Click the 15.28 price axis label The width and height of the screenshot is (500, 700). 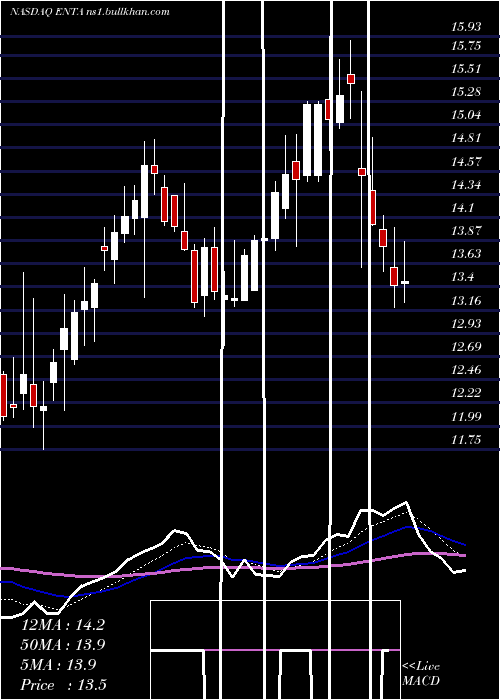click(467, 92)
